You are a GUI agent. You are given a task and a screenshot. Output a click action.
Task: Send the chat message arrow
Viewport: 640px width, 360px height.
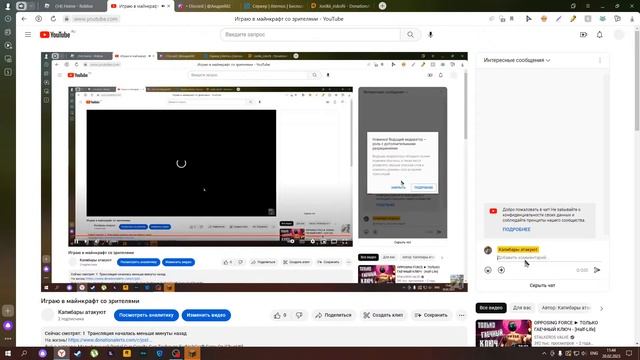coord(597,270)
